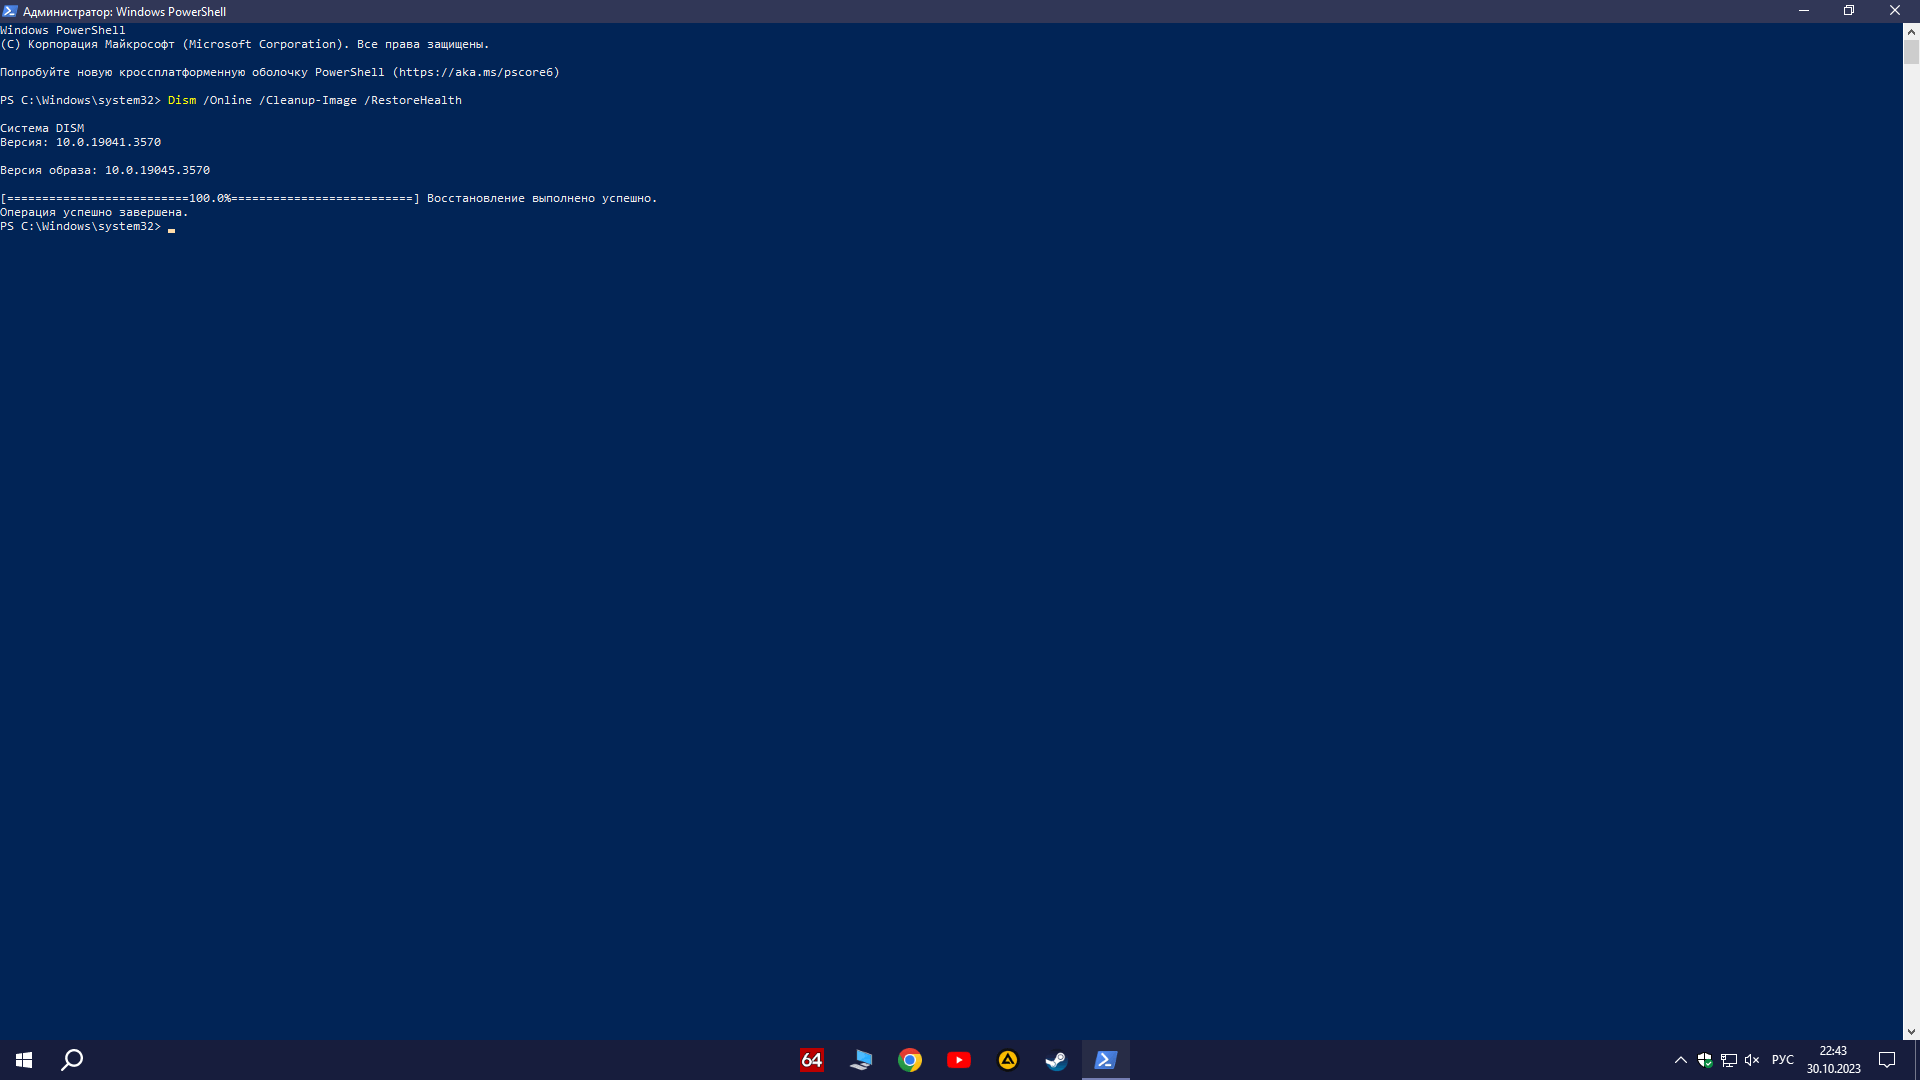Image resolution: width=1920 pixels, height=1080 pixels.
Task: Restore down the PowerShell window
Action: 1849,11
